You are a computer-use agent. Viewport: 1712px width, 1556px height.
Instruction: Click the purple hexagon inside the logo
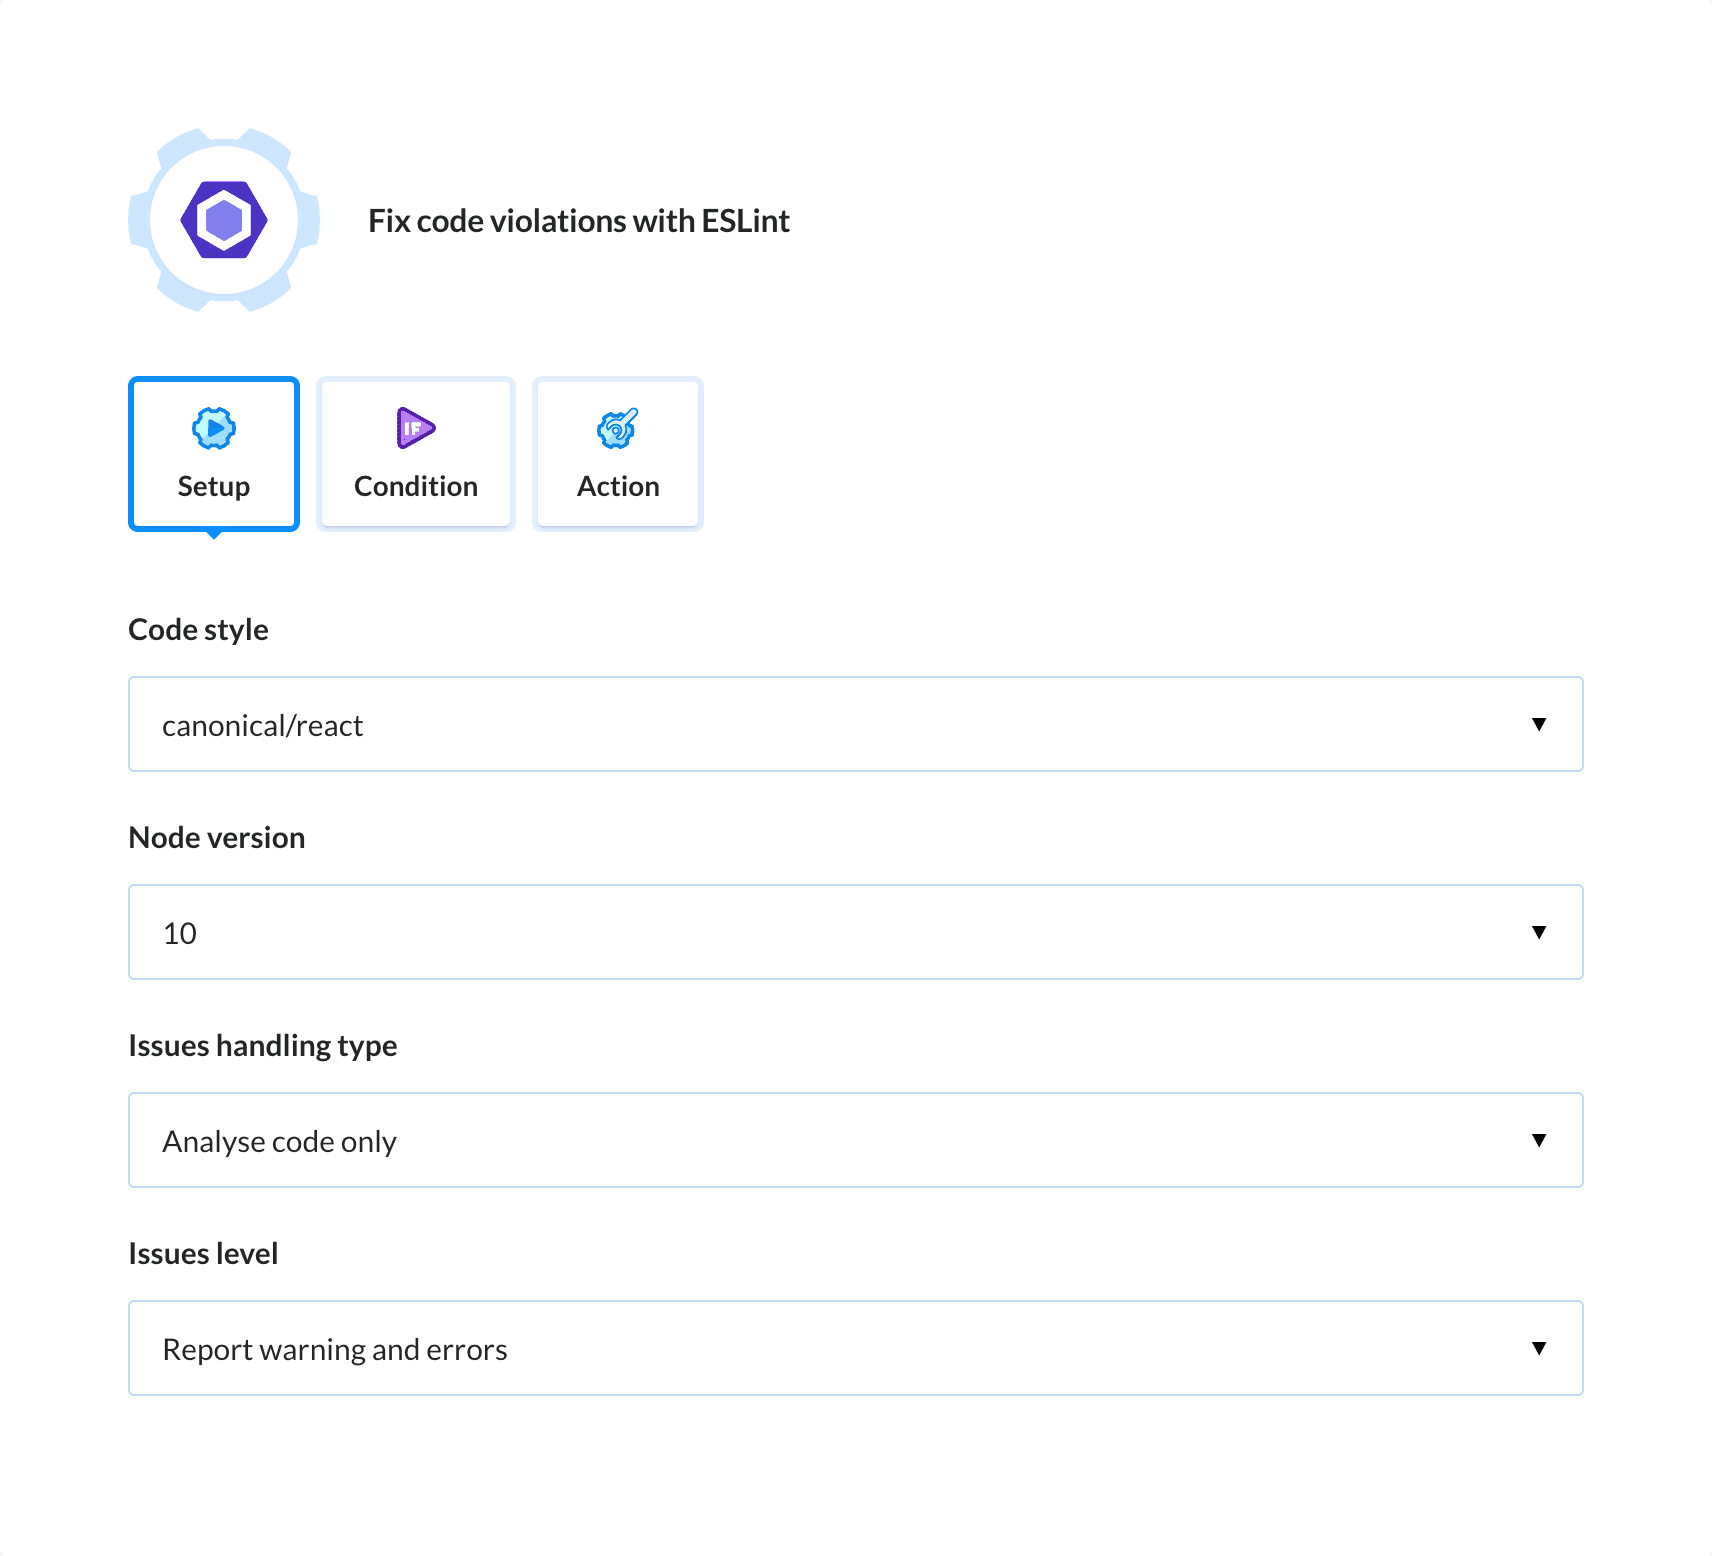pyautogui.click(x=223, y=221)
